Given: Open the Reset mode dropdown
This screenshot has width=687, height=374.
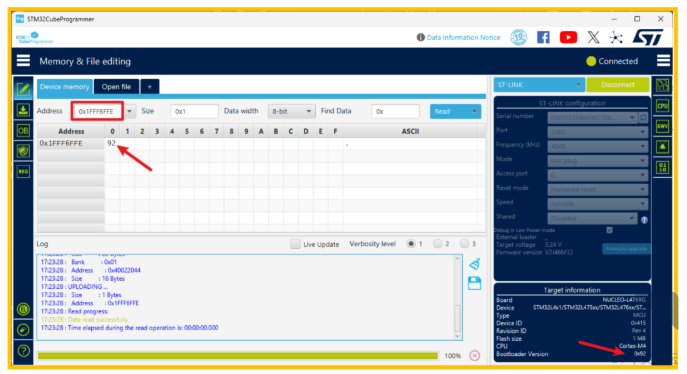Looking at the screenshot, I should [x=598, y=189].
